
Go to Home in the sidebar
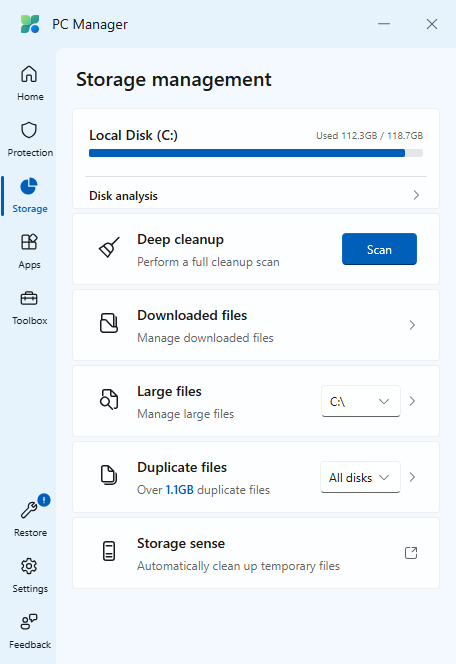[x=30, y=83]
